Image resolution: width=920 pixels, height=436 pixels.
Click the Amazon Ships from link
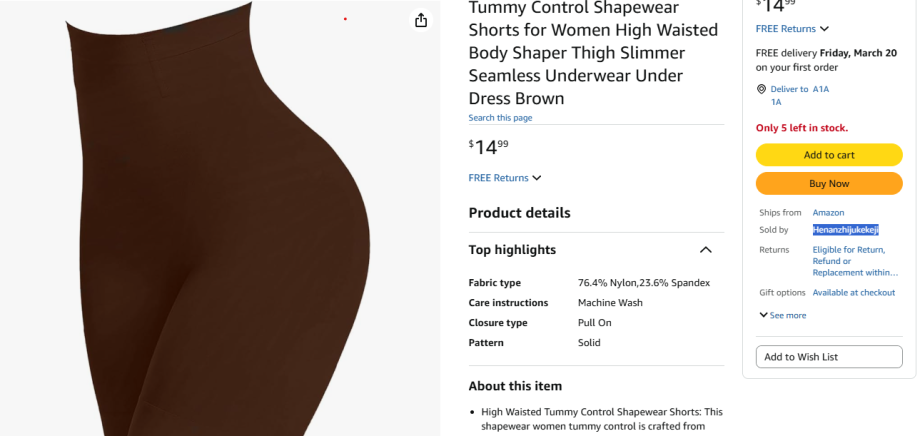pos(828,212)
